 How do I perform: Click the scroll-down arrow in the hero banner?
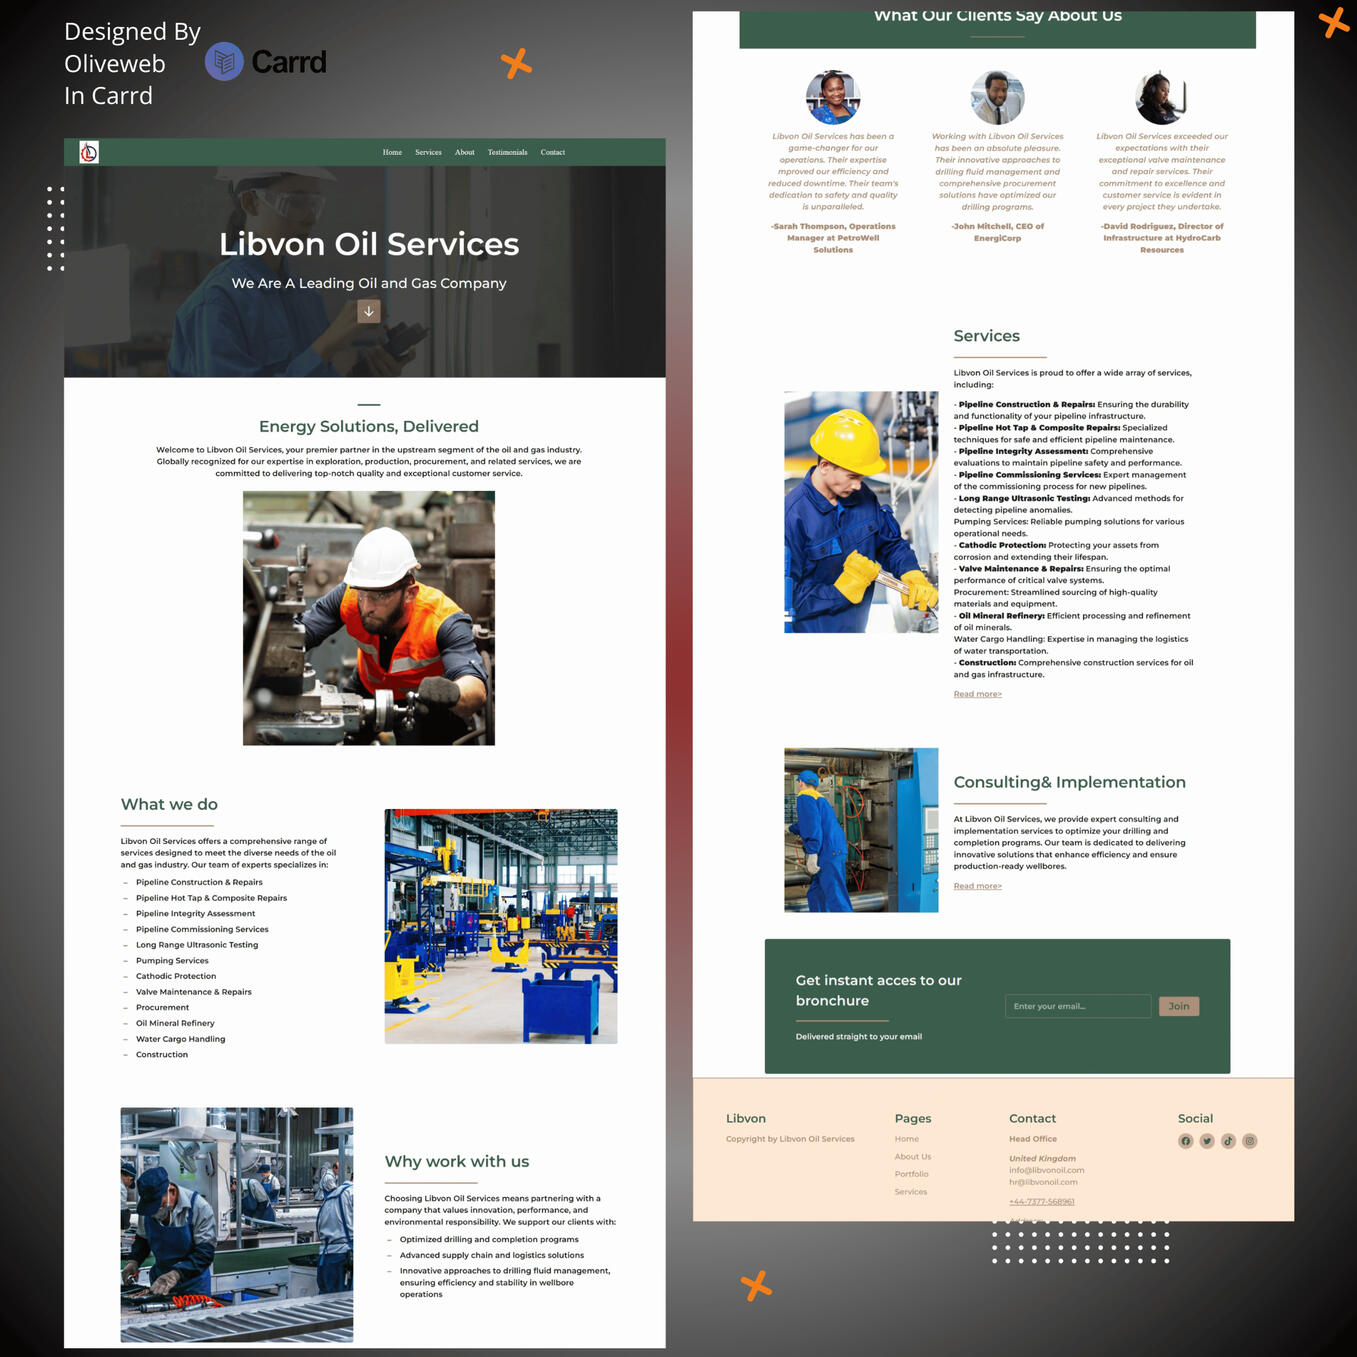pos(368,311)
